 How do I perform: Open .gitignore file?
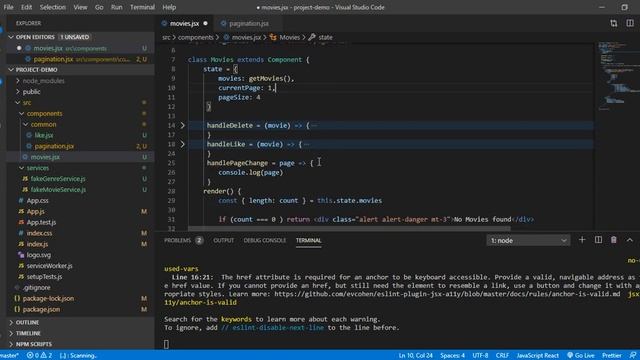36,287
